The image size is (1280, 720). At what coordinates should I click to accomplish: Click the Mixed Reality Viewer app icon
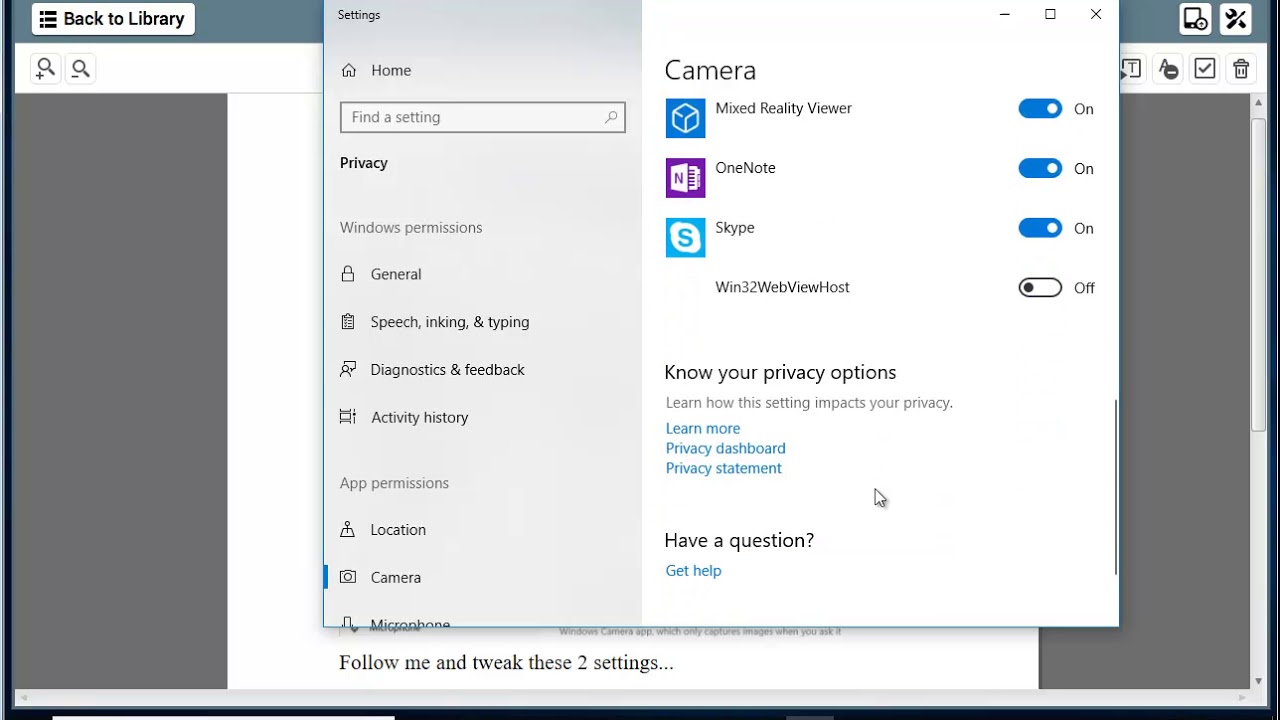tap(685, 118)
